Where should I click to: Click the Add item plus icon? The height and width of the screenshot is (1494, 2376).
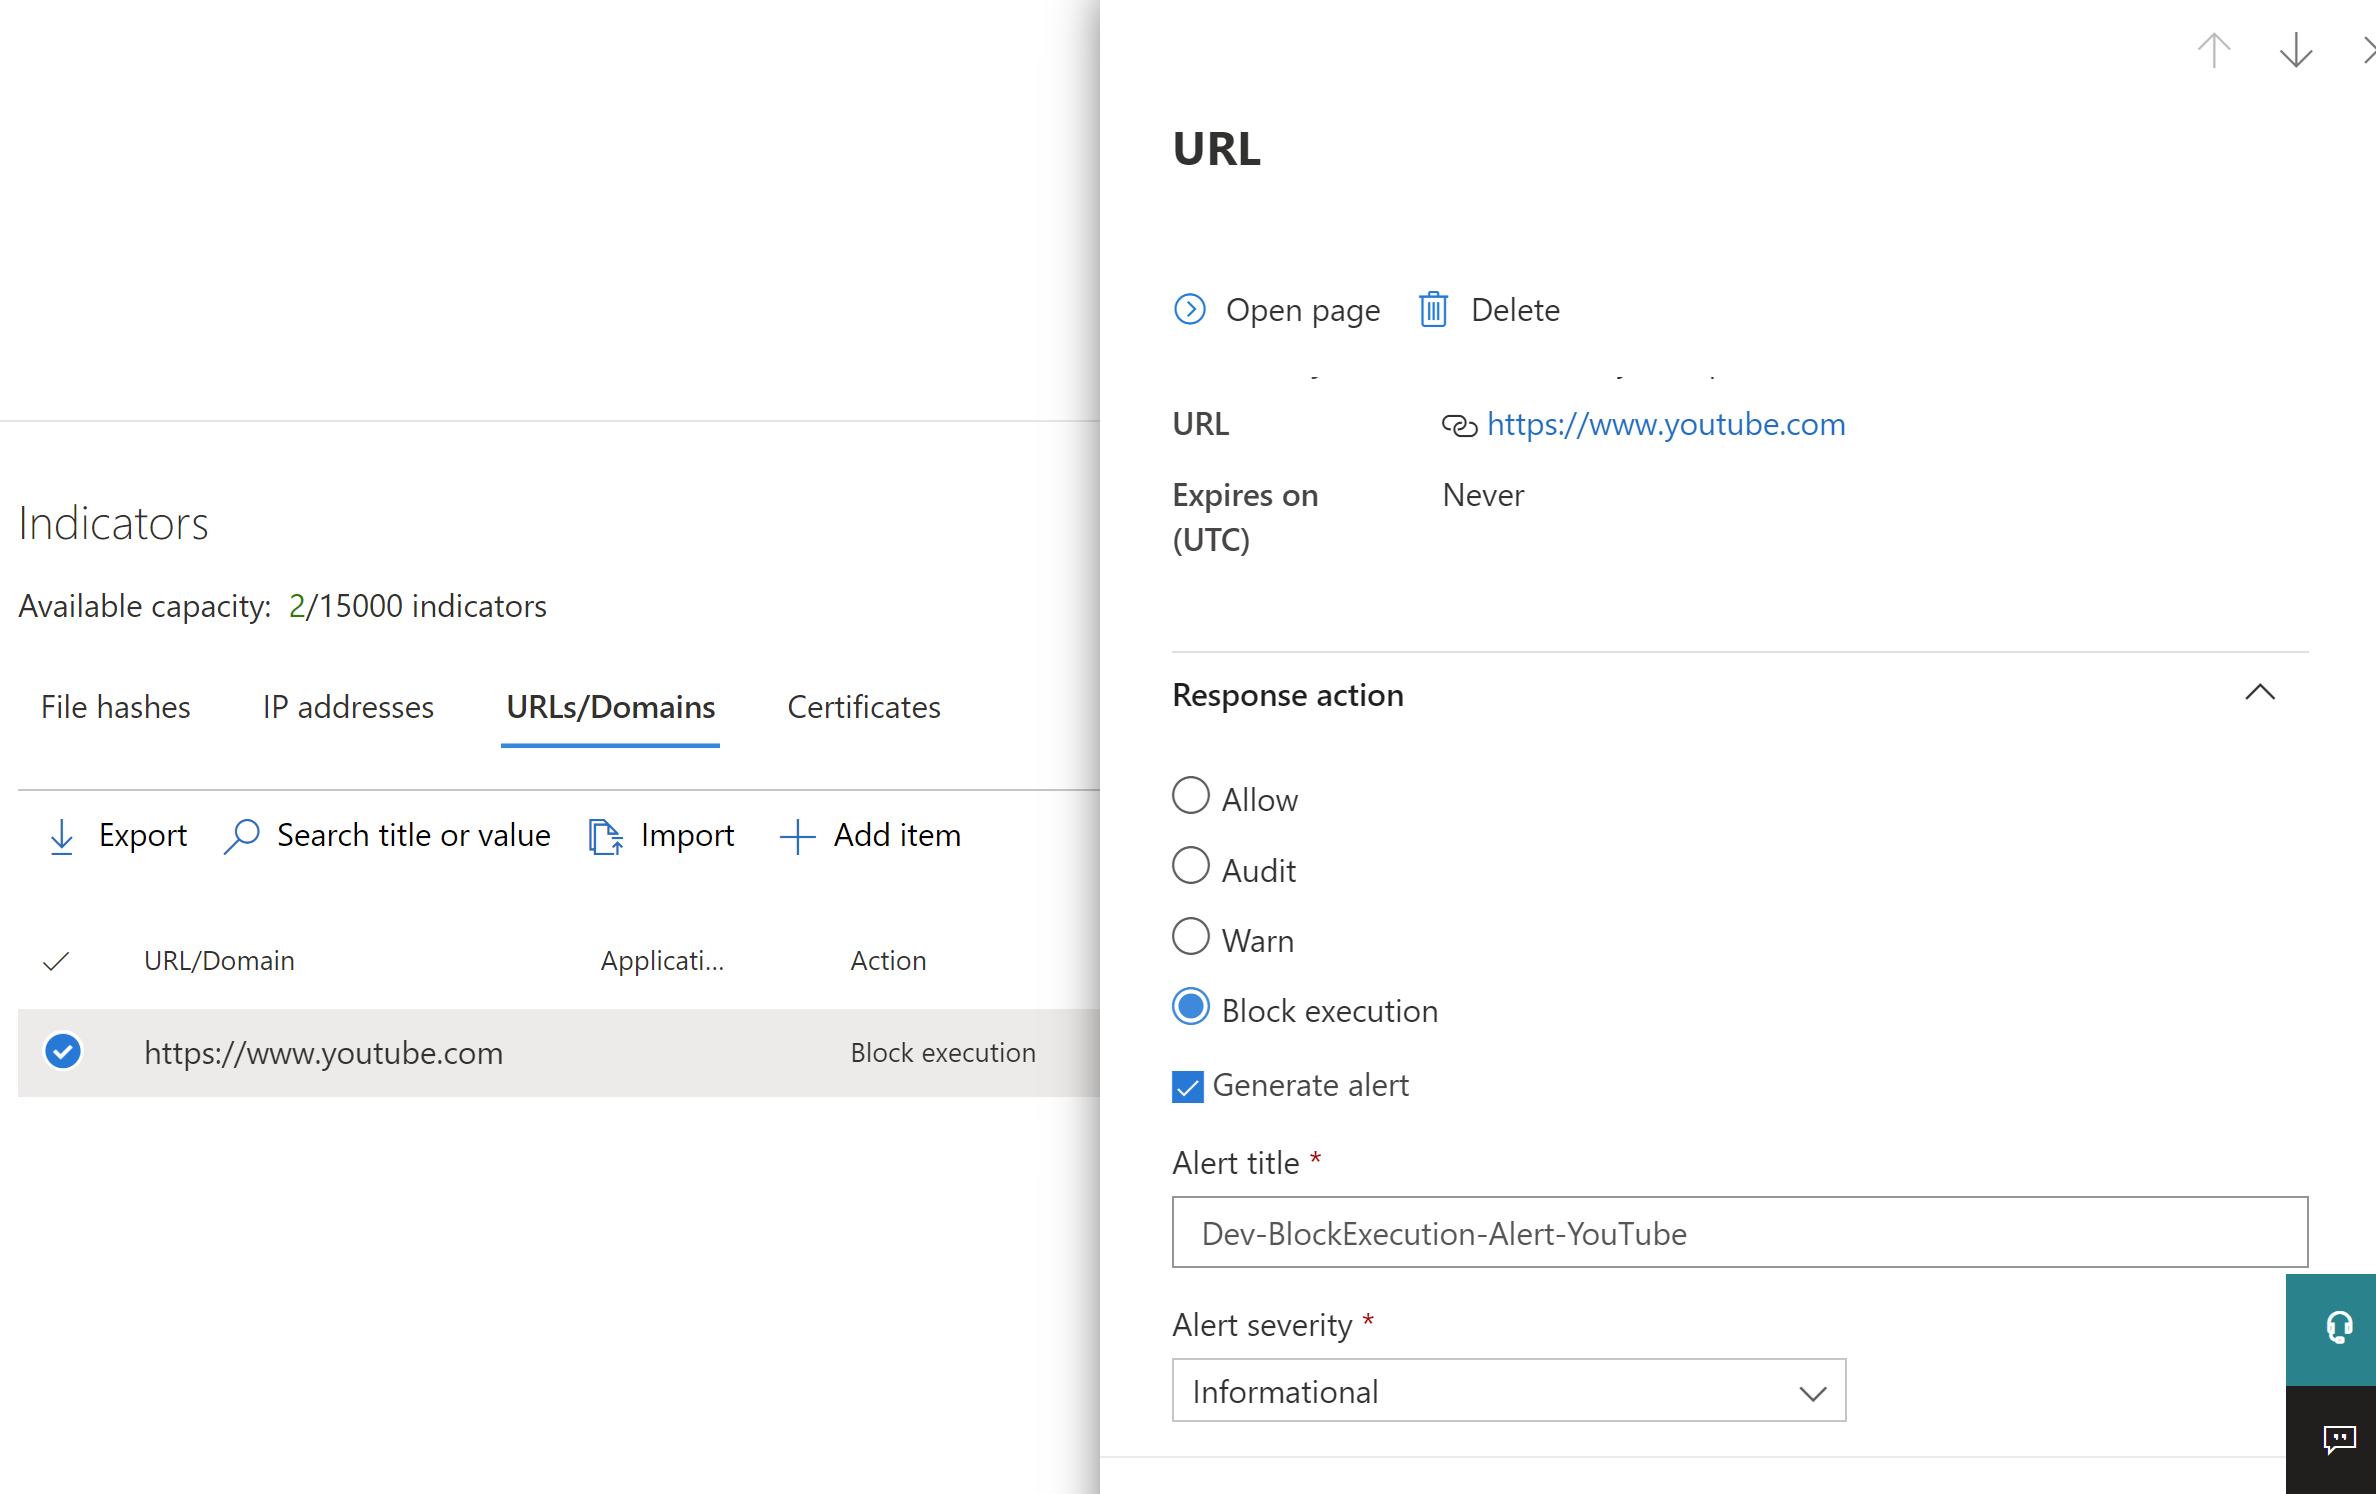[x=795, y=836]
